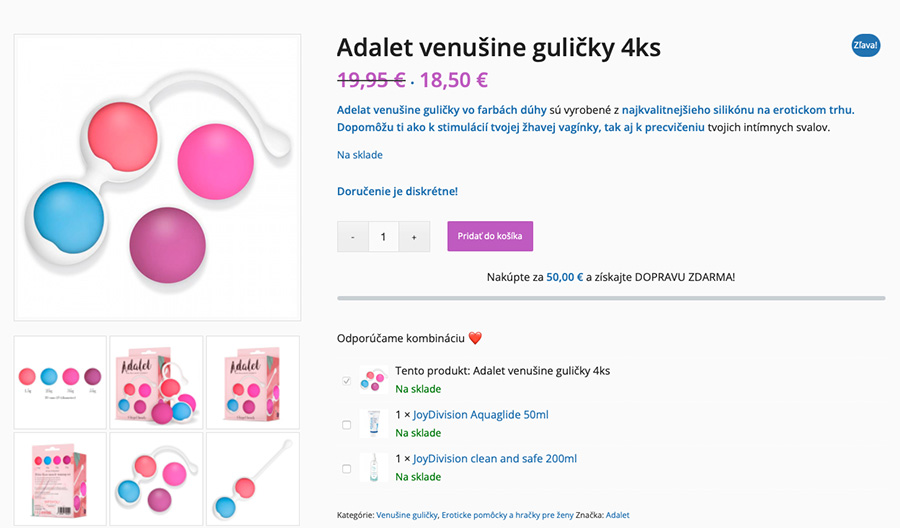Check the JoyDivision clean and safe checkbox
The height and width of the screenshot is (528, 900).
[346, 469]
